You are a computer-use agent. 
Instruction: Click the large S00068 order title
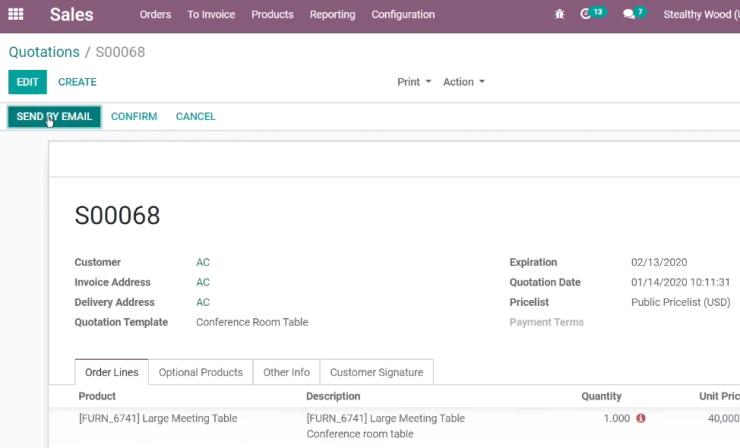118,216
